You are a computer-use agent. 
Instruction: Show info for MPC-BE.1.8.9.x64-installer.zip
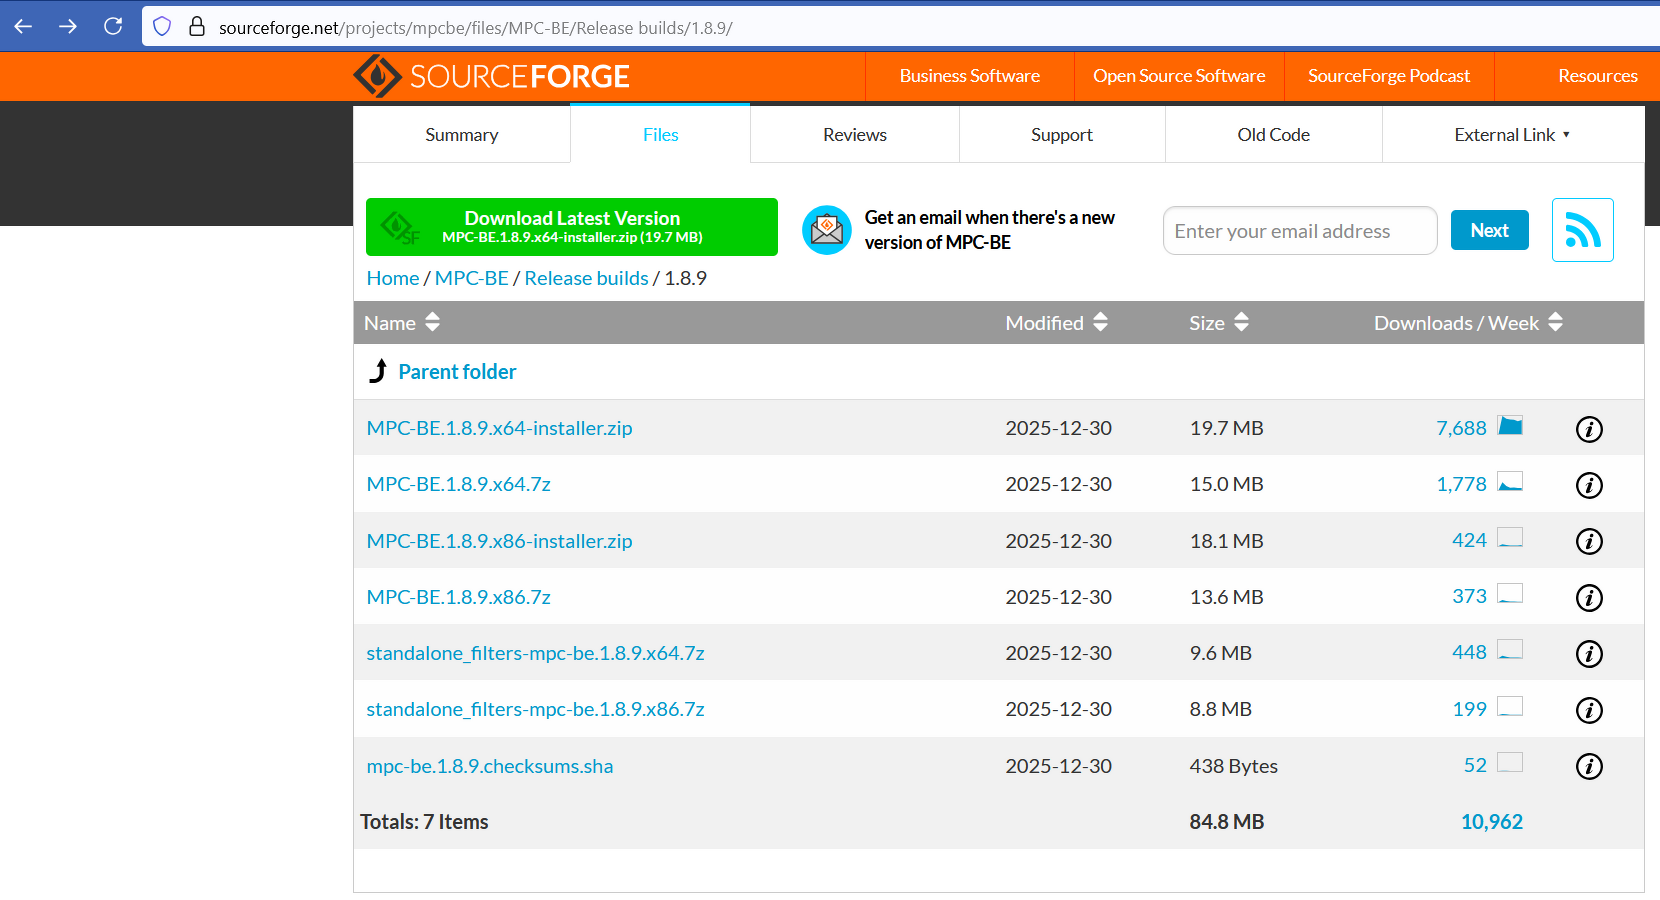1589,429
